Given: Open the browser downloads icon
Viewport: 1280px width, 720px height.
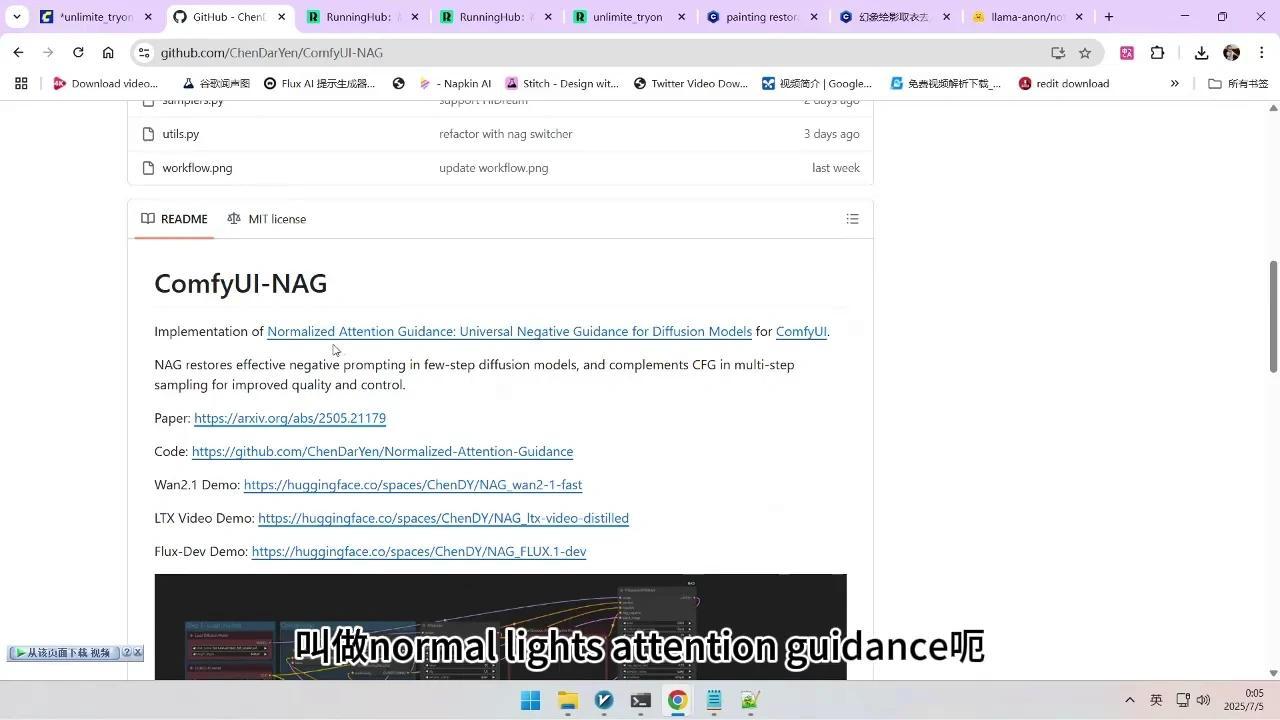Looking at the screenshot, I should tap(1201, 53).
